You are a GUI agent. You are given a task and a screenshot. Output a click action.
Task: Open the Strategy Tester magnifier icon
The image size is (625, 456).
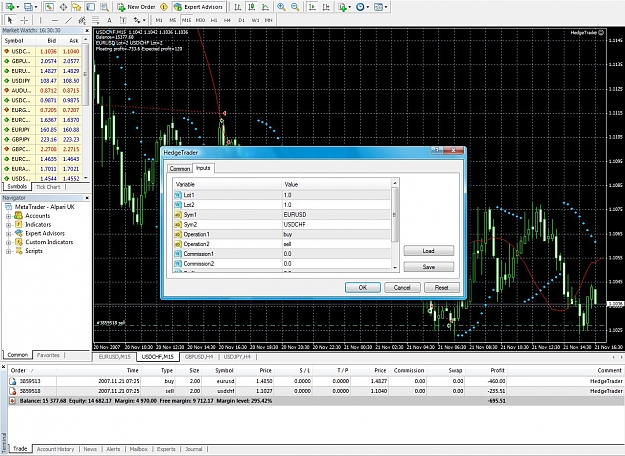click(104, 7)
